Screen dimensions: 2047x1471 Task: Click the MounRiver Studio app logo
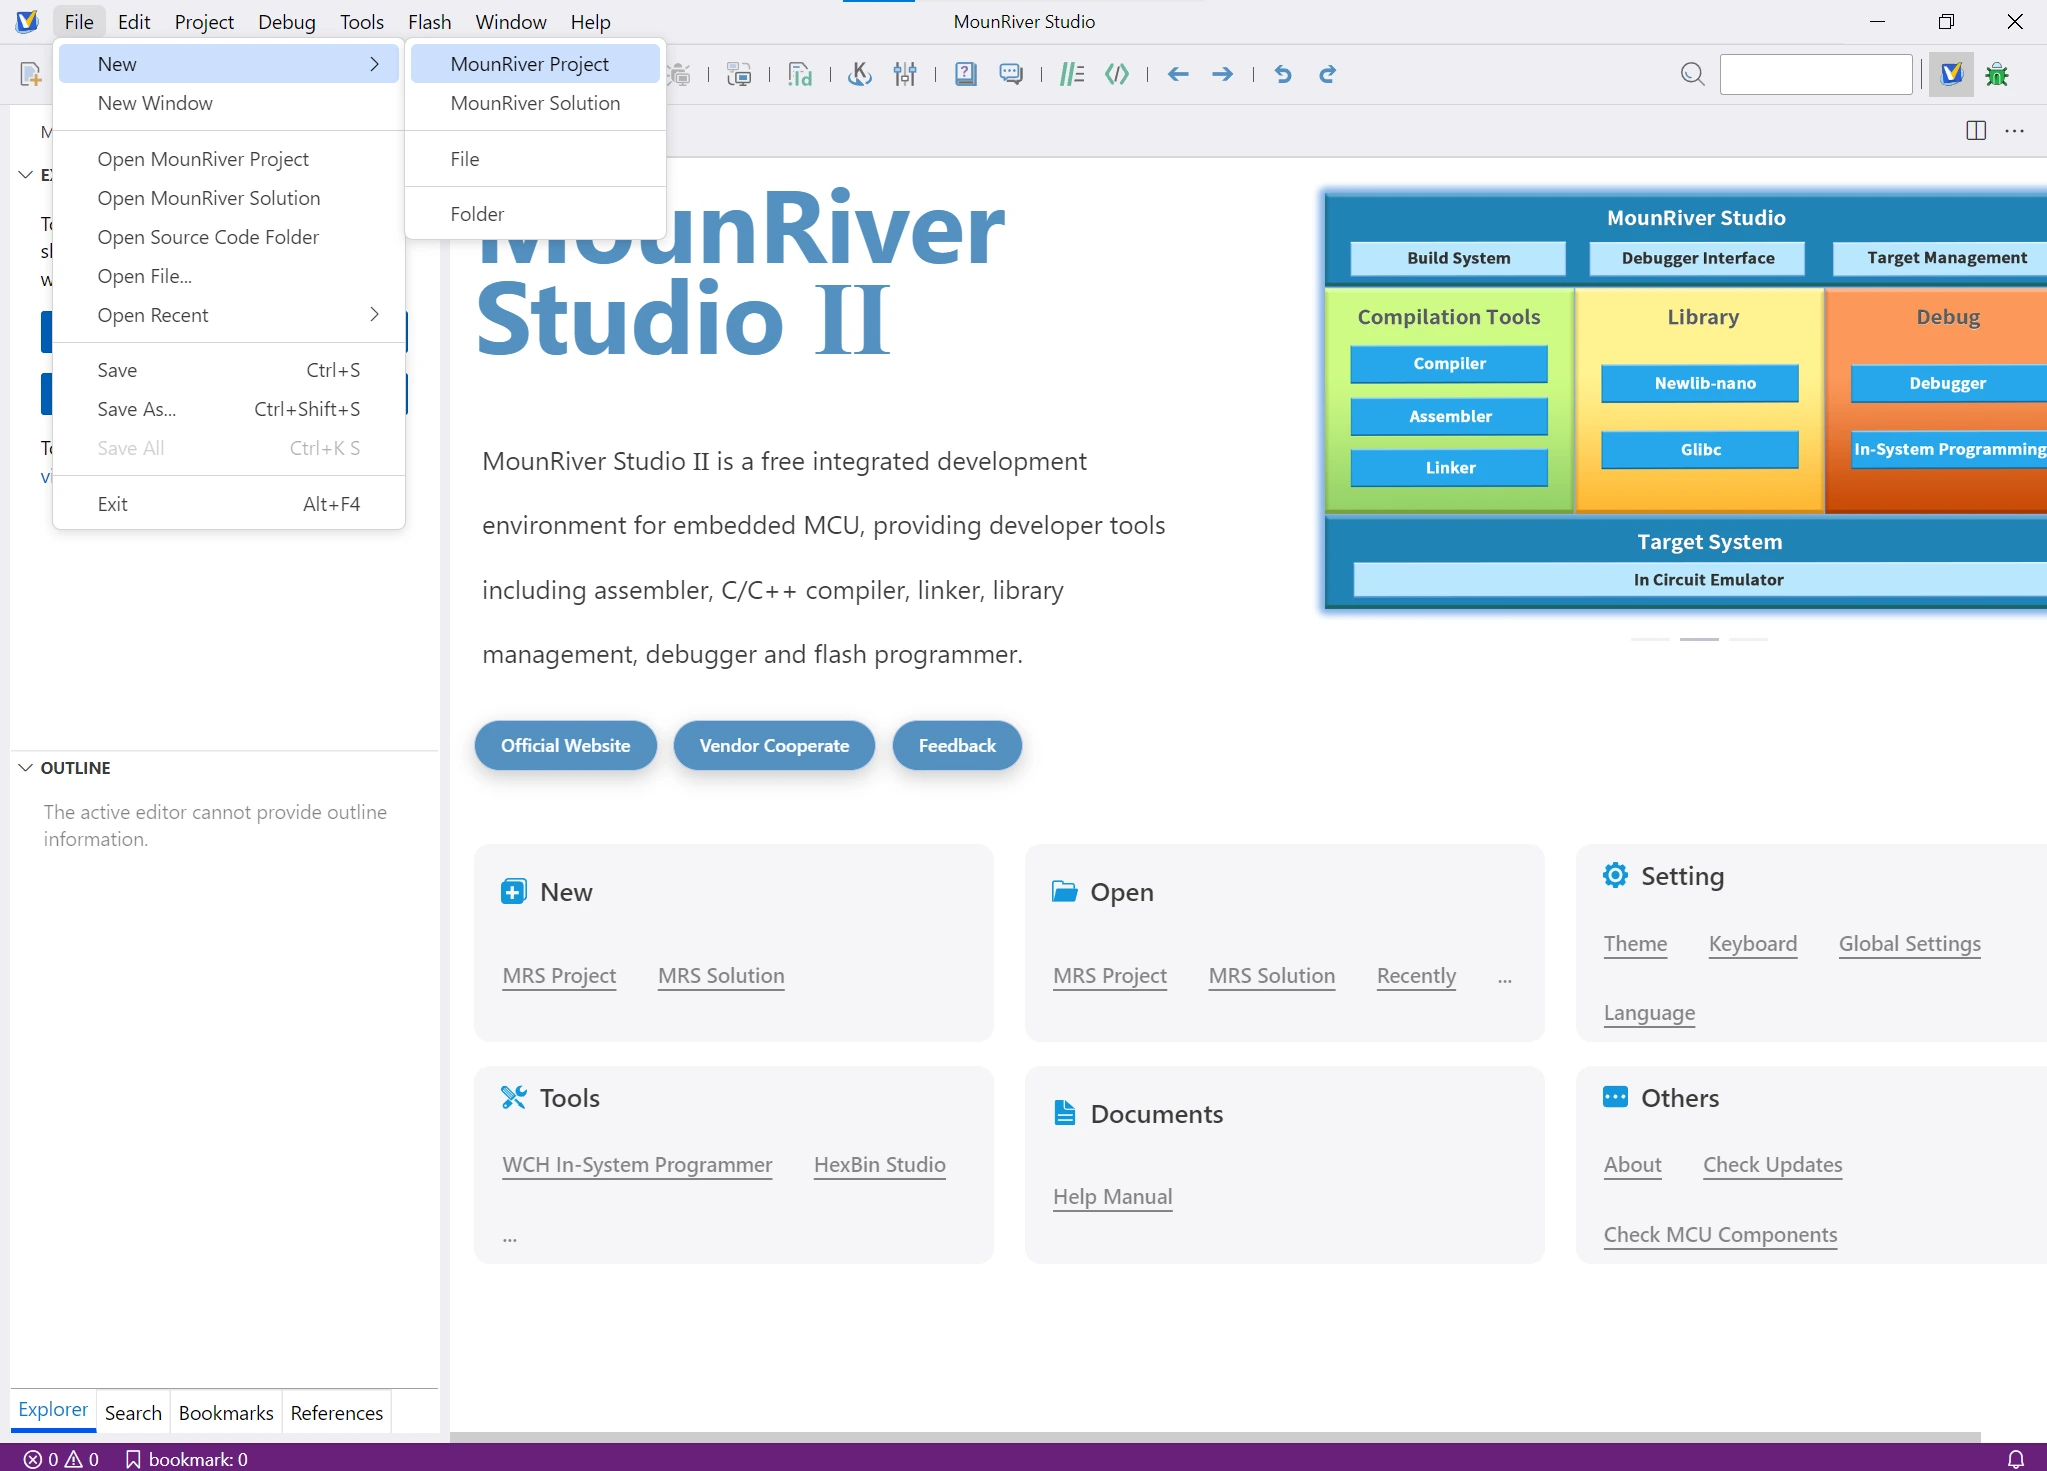[27, 21]
